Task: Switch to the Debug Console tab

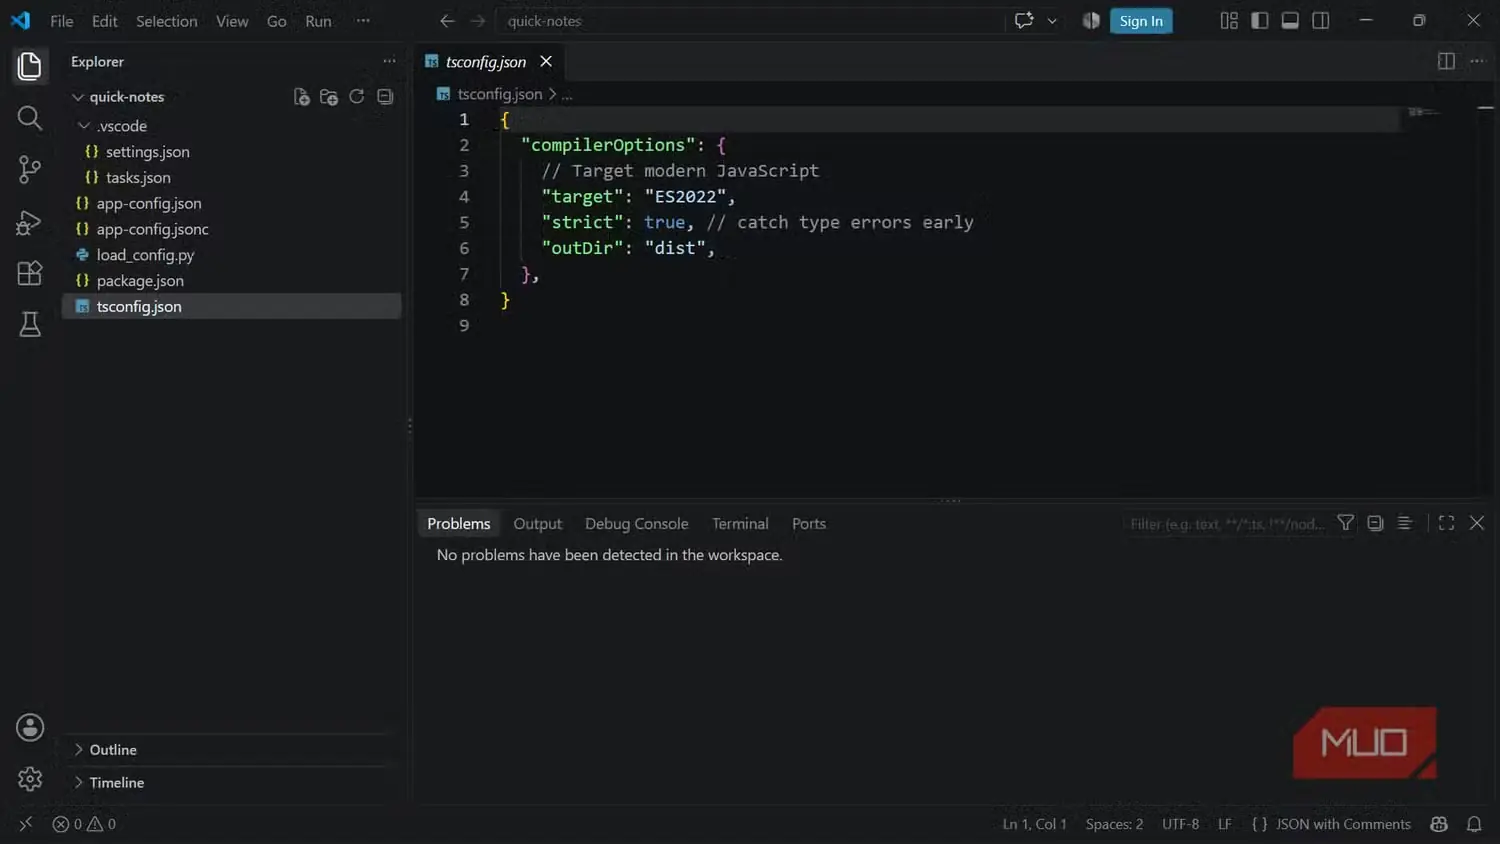Action: pyautogui.click(x=636, y=524)
